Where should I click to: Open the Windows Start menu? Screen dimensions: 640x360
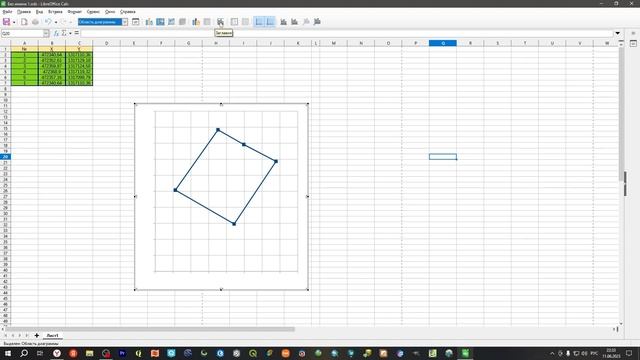pyautogui.click(x=7, y=353)
